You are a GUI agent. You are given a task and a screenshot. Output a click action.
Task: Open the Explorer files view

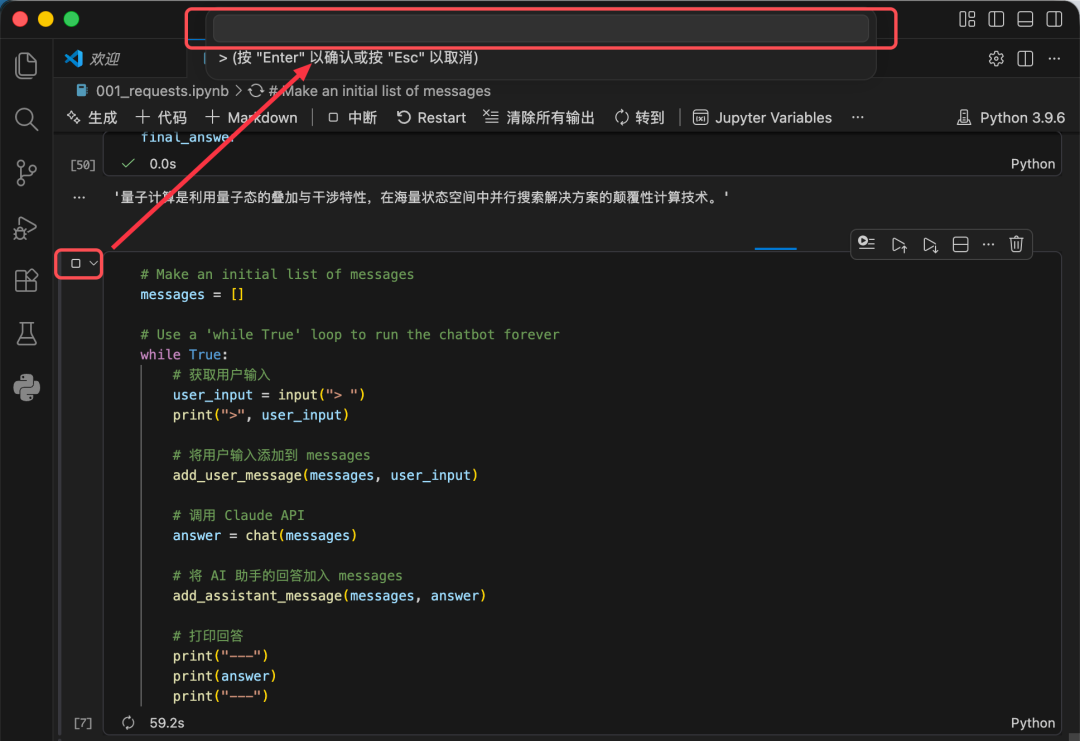point(26,65)
